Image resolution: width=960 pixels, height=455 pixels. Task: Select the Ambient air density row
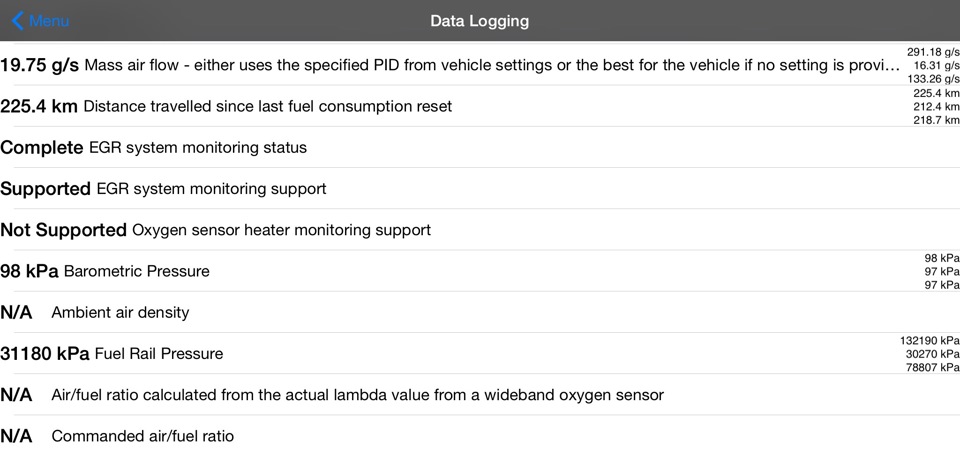click(120, 313)
